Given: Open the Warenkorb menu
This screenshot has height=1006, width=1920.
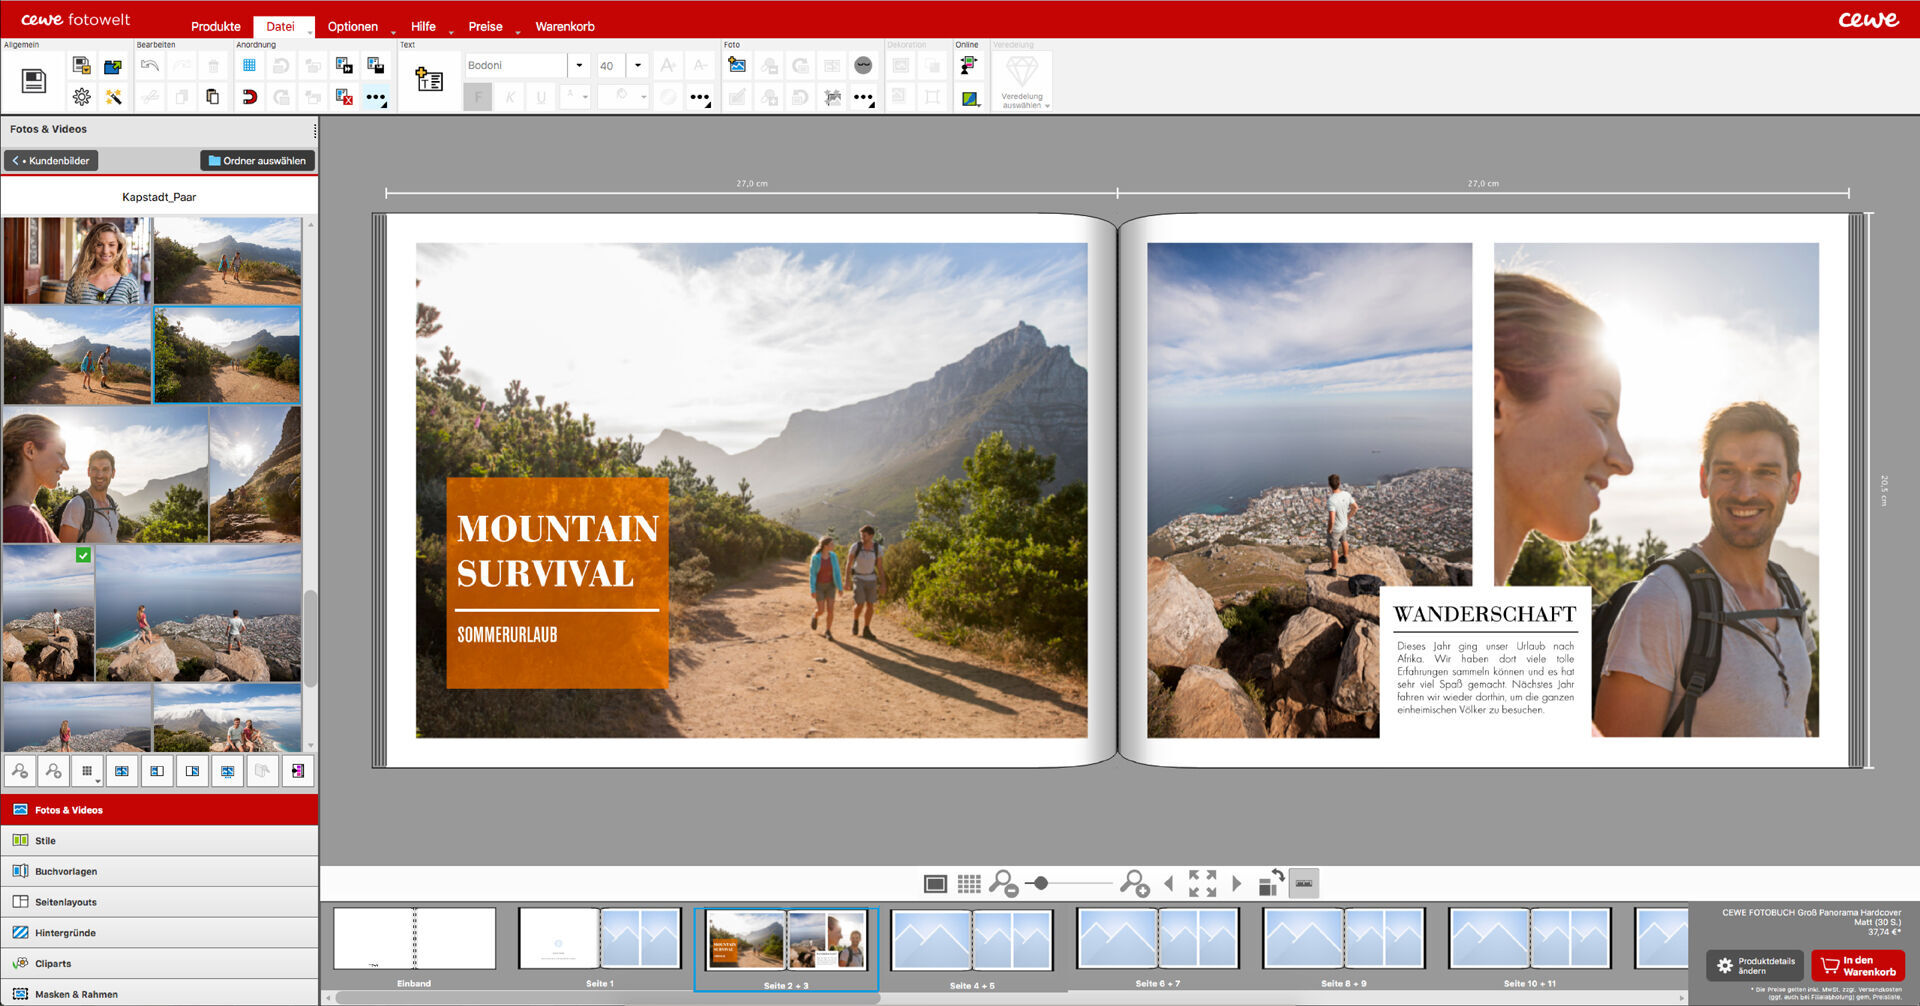Looking at the screenshot, I should tap(565, 26).
